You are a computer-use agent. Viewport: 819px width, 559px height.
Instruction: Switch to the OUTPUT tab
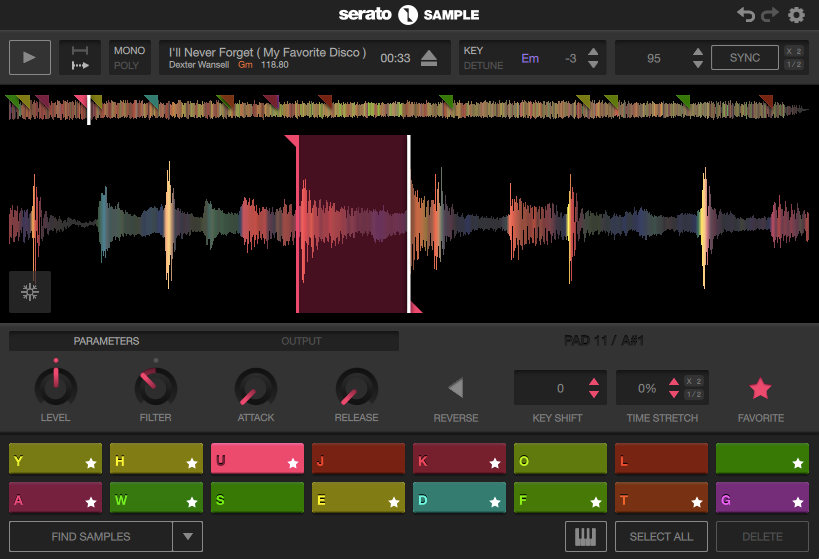point(301,341)
